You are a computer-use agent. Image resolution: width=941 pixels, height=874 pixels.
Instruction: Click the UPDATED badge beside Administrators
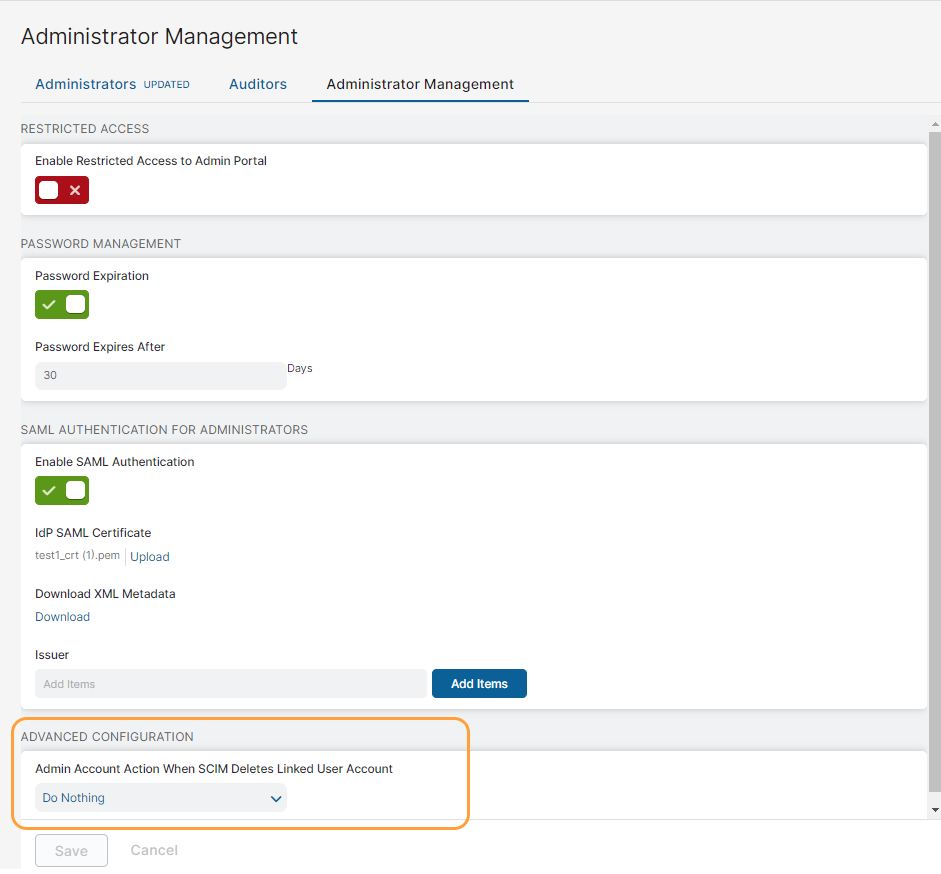click(167, 85)
